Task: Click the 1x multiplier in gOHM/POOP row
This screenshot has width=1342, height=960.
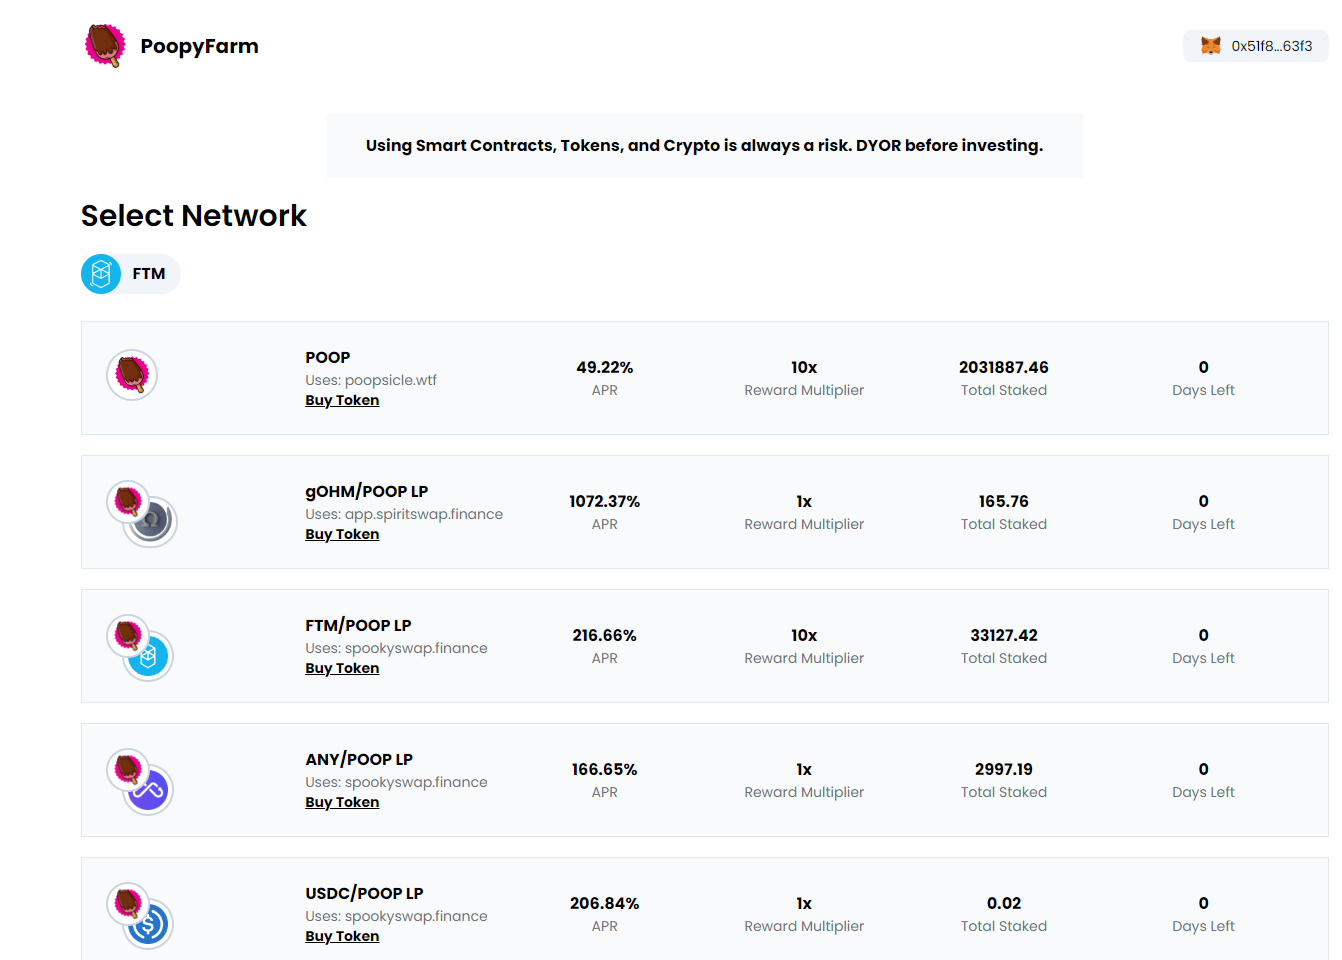Action: tap(804, 501)
